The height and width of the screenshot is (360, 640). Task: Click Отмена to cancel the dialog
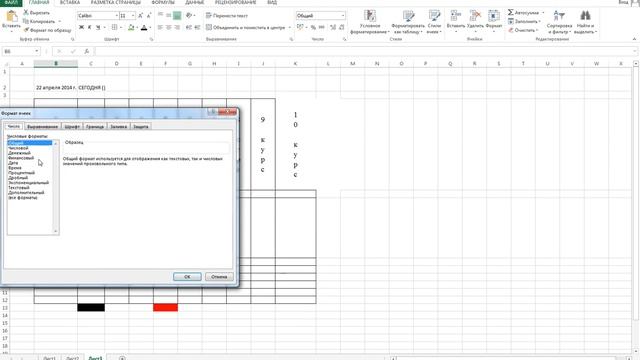[x=219, y=277]
